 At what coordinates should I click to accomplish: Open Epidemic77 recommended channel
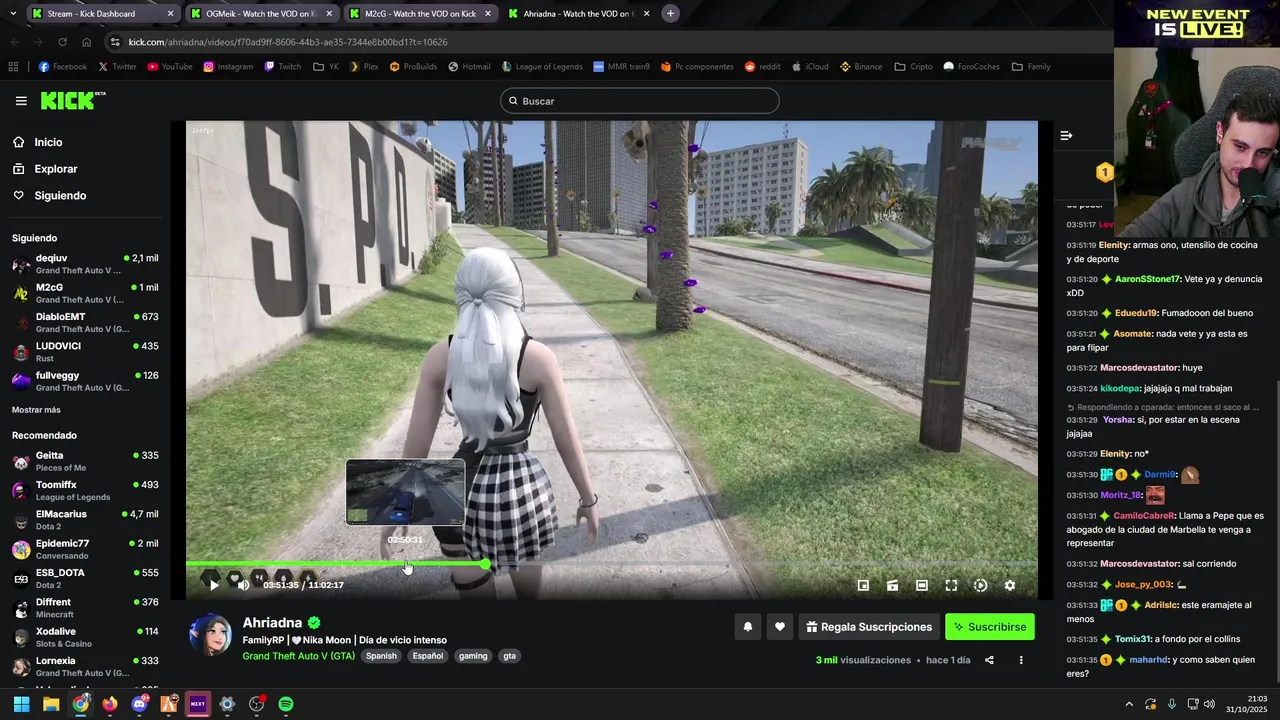coord(85,549)
